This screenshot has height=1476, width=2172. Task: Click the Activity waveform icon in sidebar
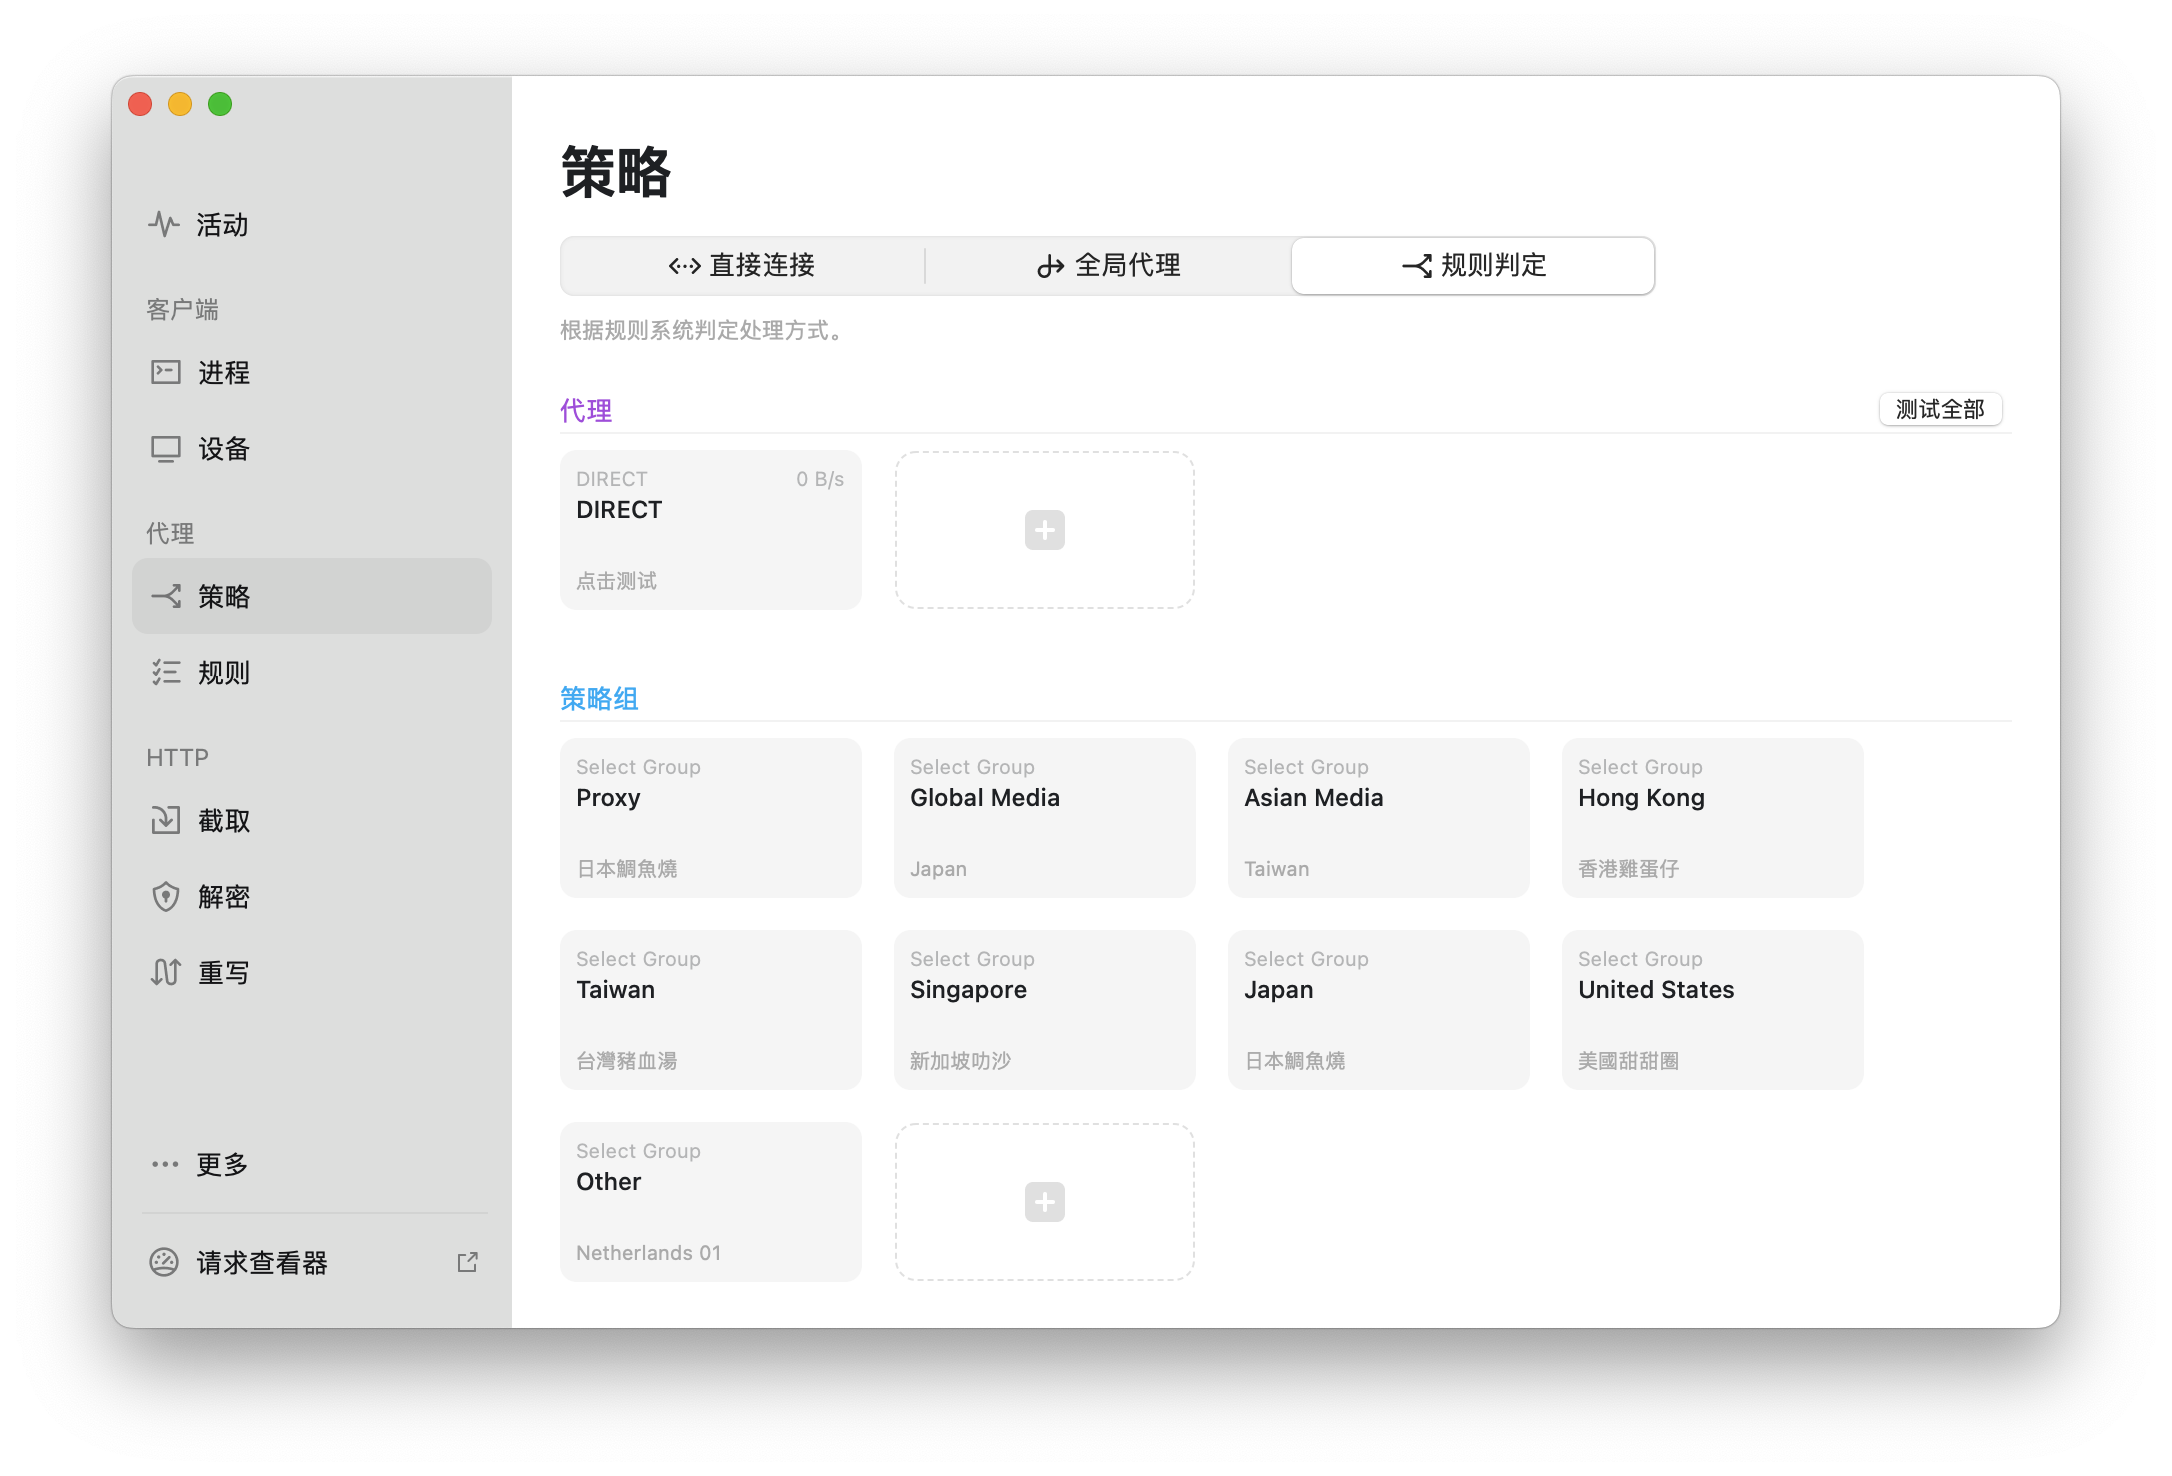(x=164, y=224)
